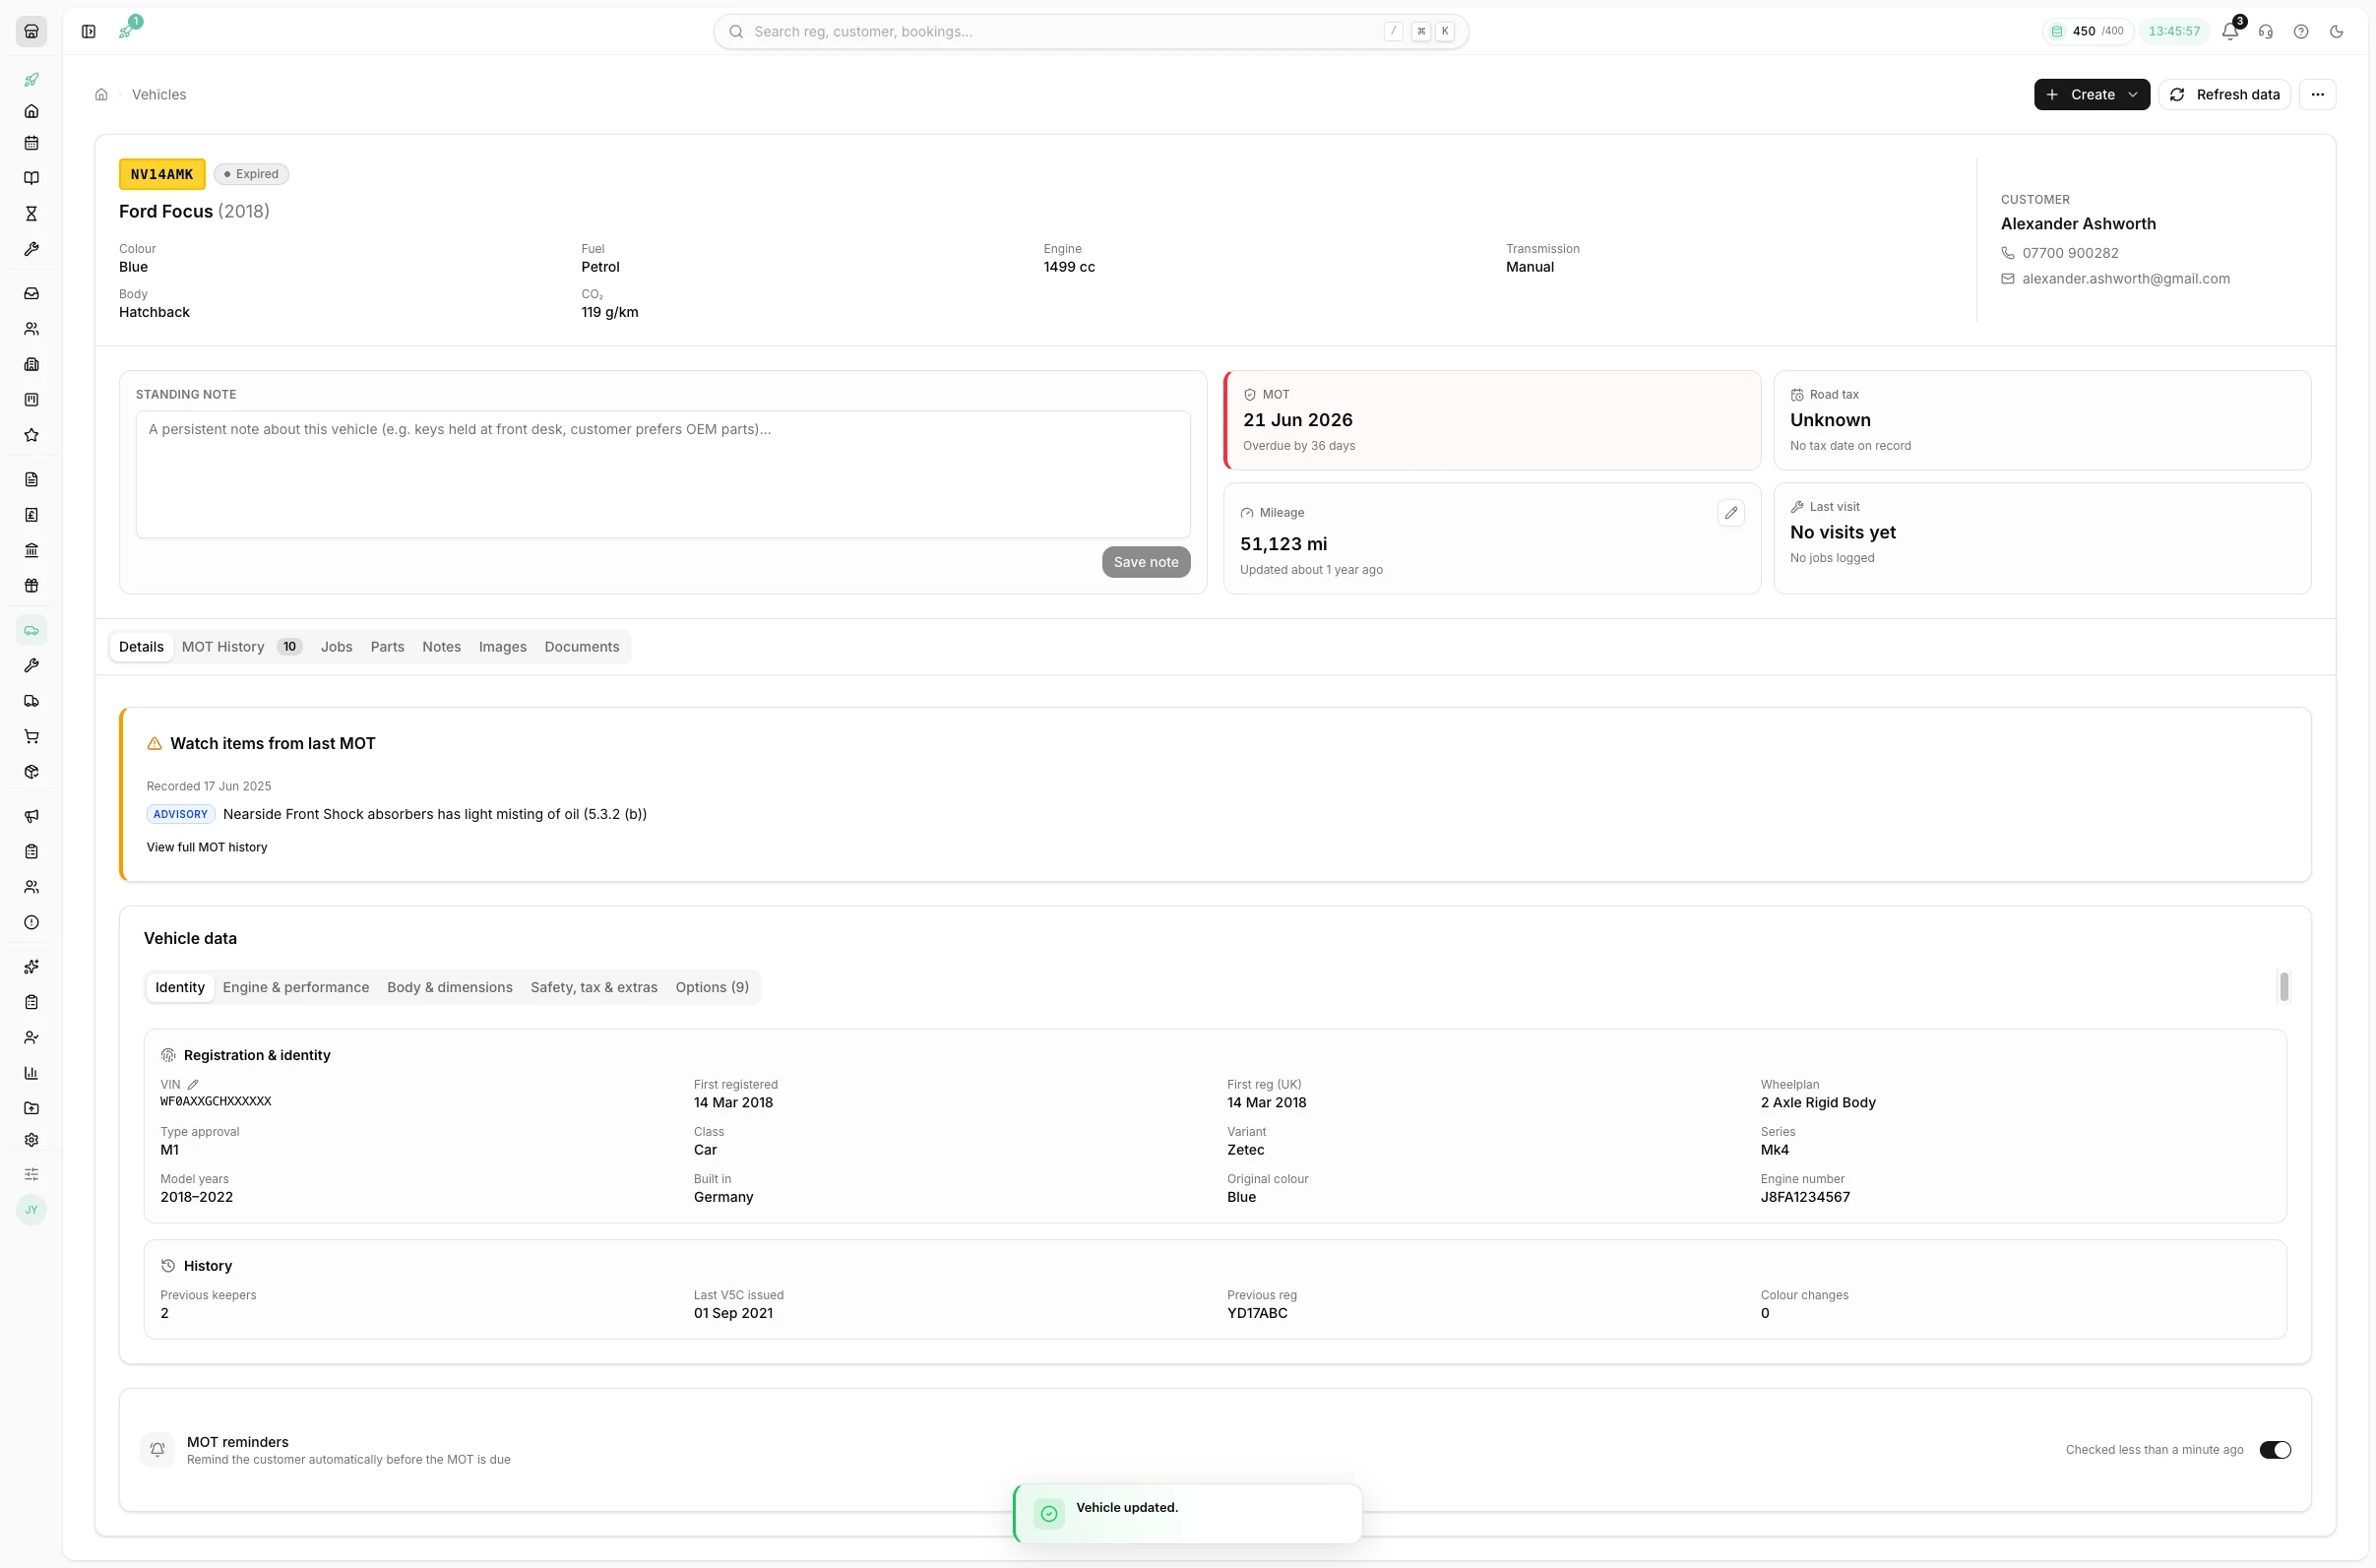This screenshot has height=1568, width=2376.
Task: Click the headset support icon
Action: (2266, 31)
